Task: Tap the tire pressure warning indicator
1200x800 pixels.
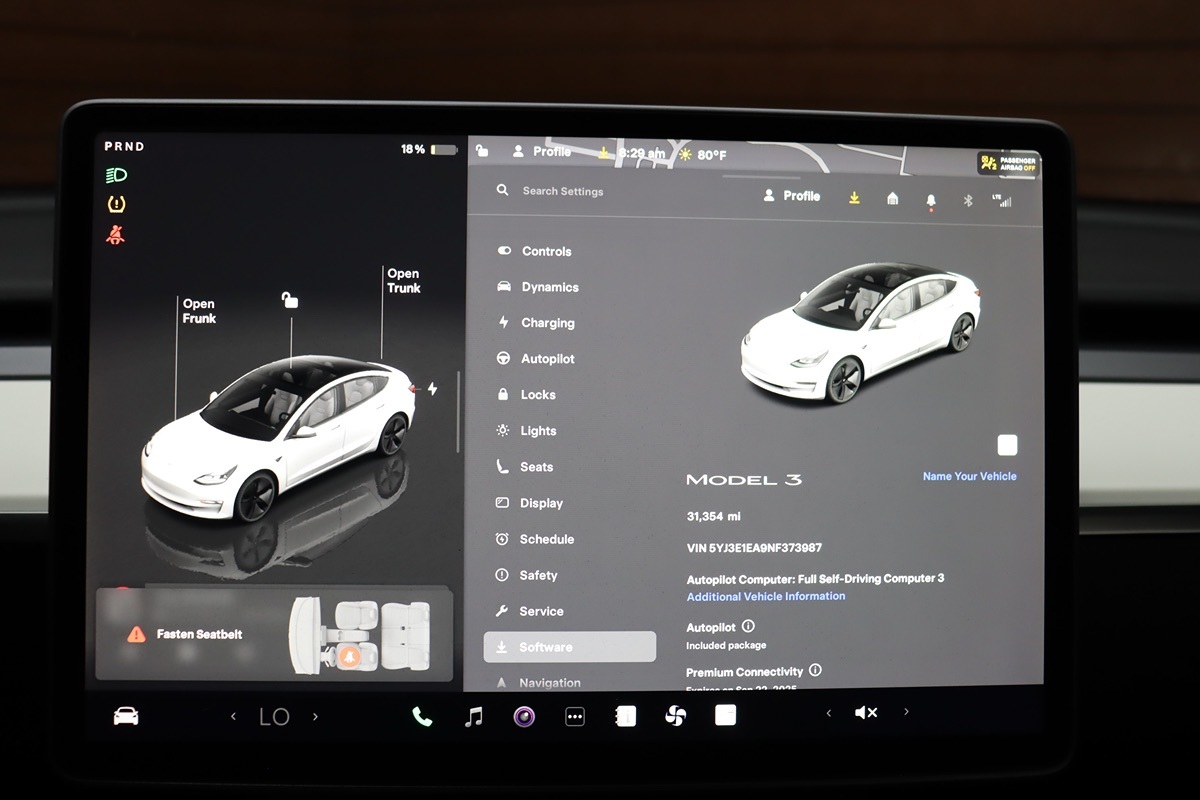Action: pyautogui.click(x=116, y=204)
